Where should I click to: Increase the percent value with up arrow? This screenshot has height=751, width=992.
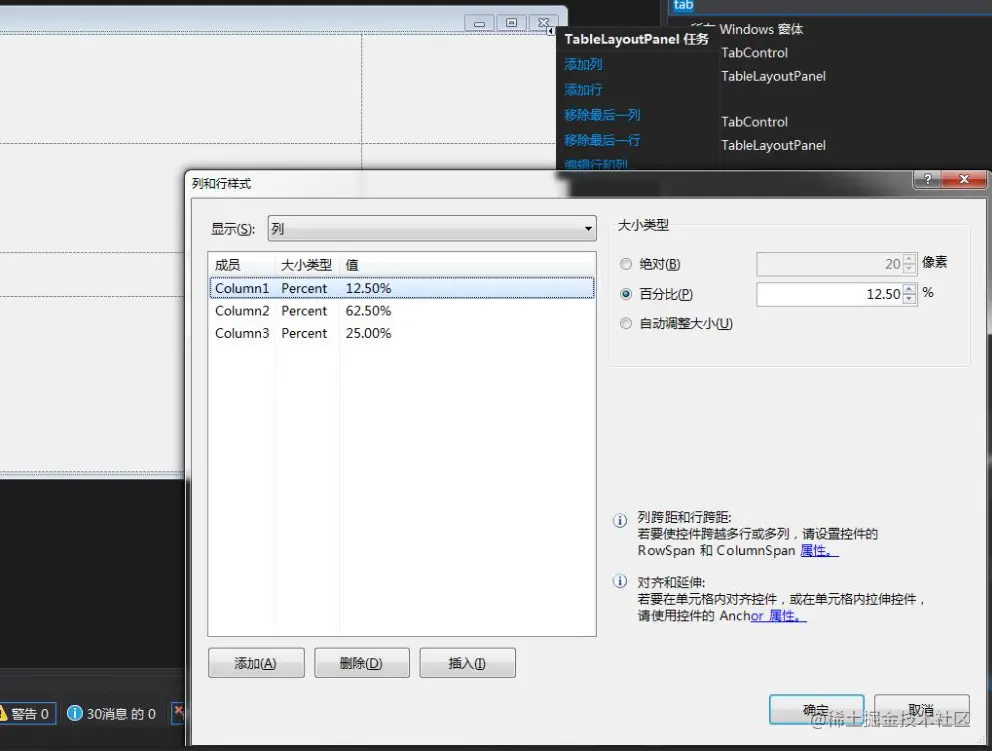(909, 289)
